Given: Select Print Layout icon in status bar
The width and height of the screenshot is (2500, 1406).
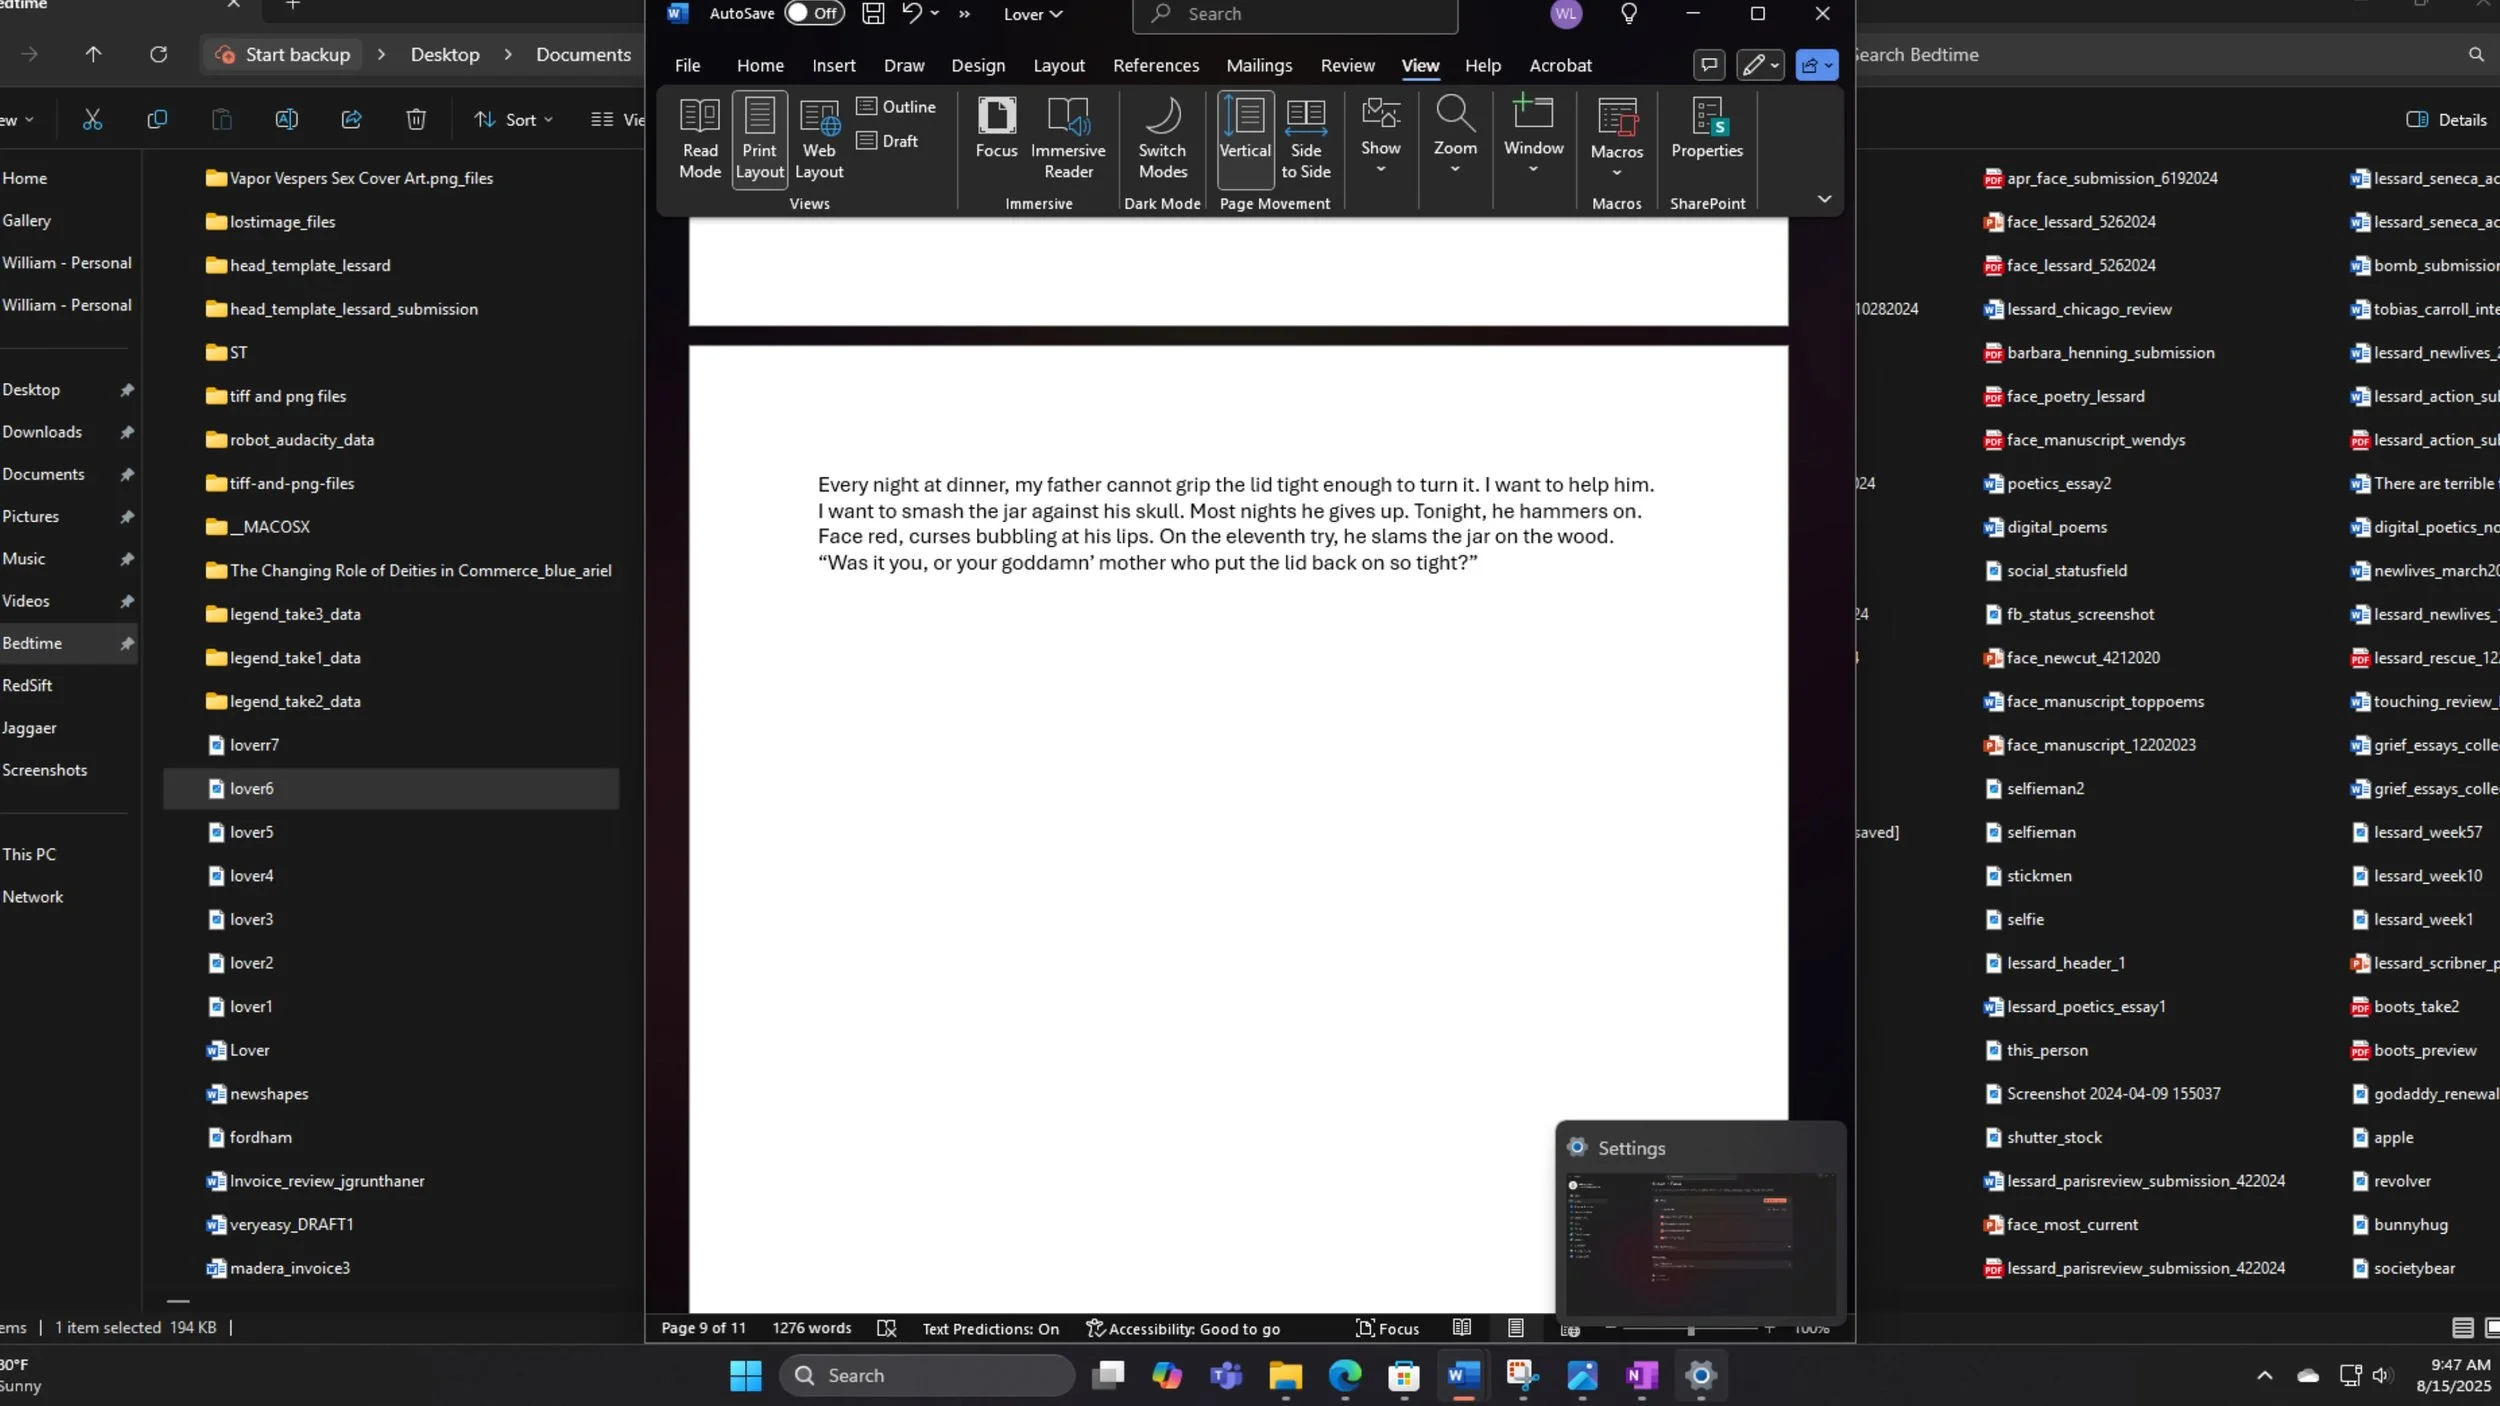Looking at the screenshot, I should 1516,1328.
